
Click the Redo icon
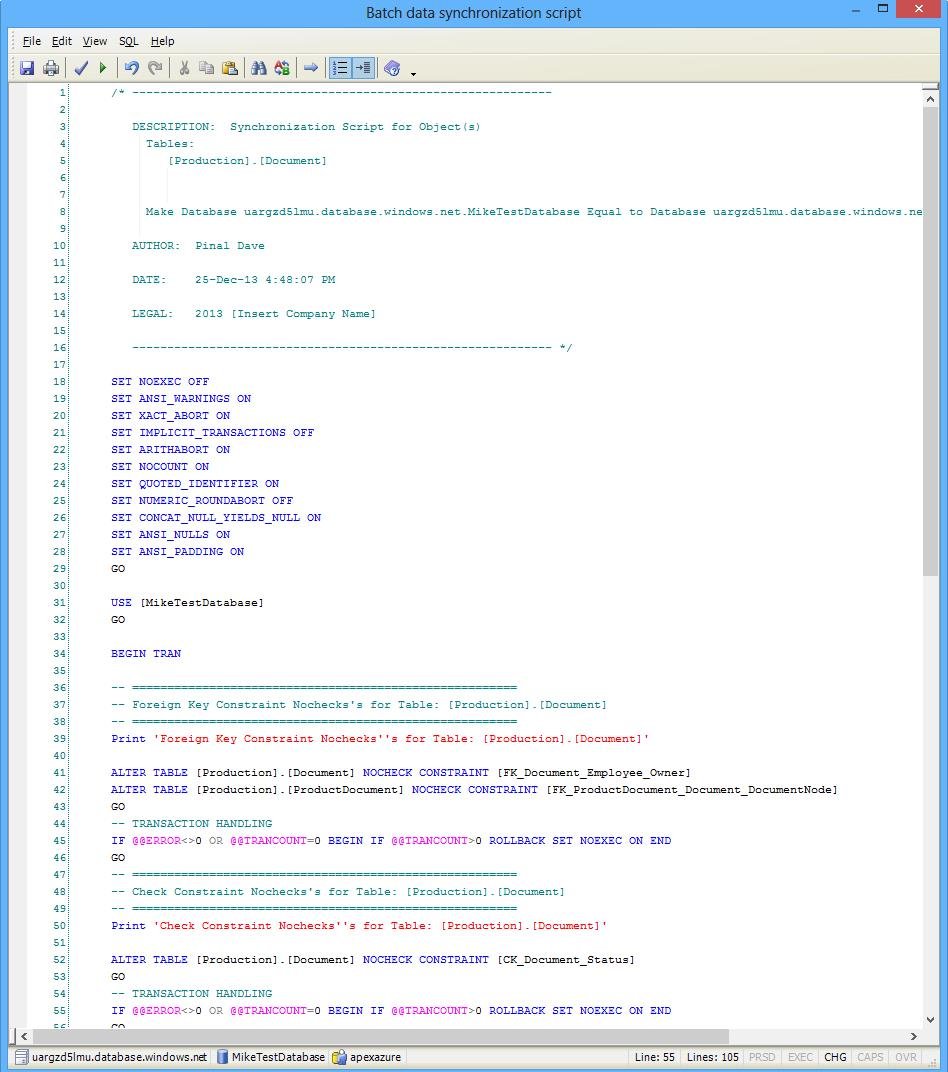(x=155, y=68)
